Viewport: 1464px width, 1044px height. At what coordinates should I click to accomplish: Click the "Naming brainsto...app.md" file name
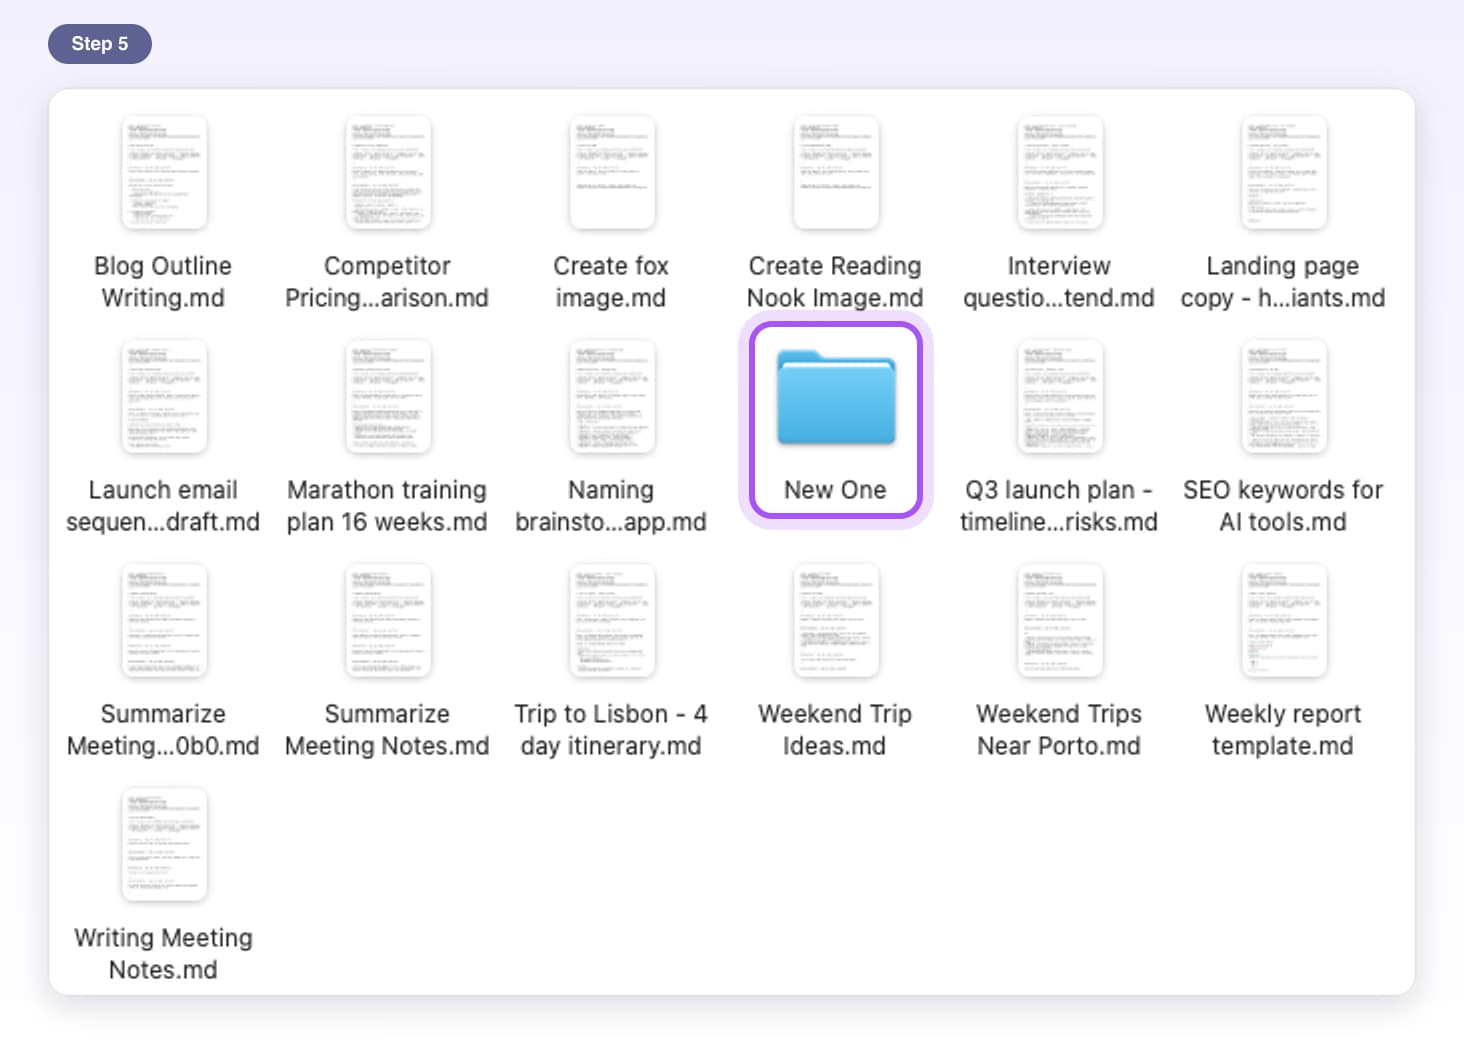tap(611, 506)
